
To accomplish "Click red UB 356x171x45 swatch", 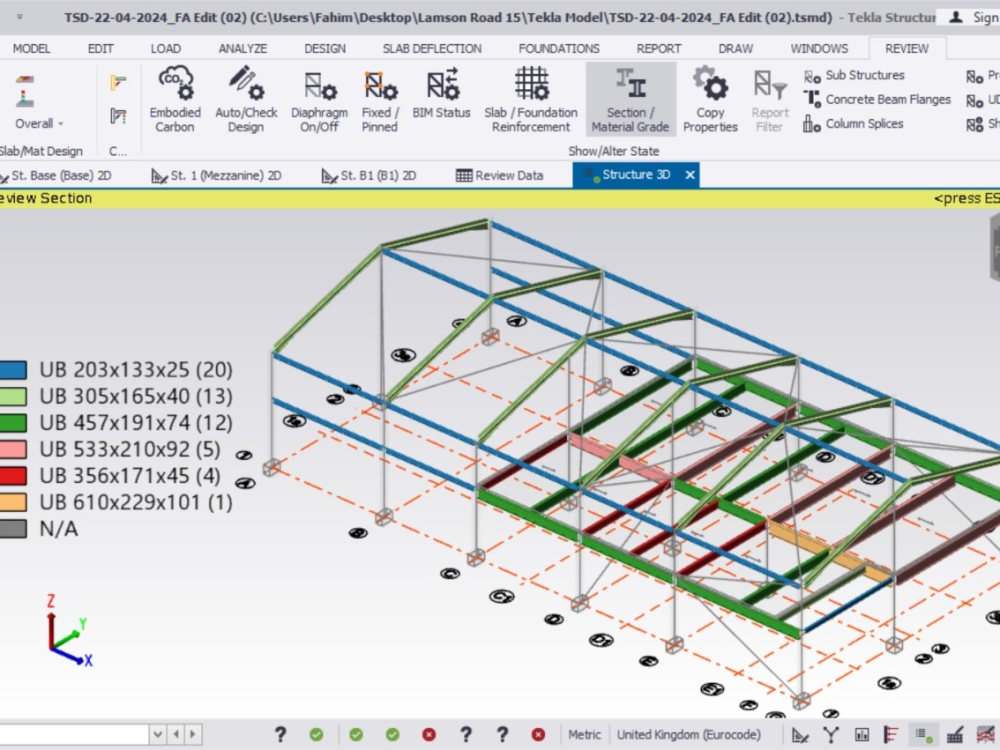I will 13,476.
